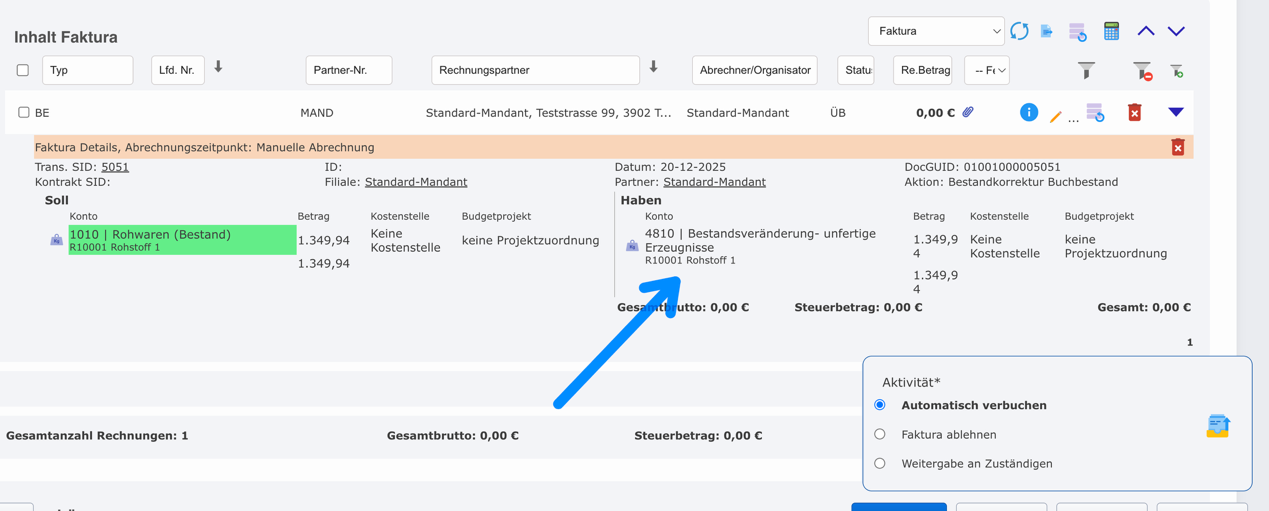Click the ellipsis next to the pencil icon
This screenshot has width=1269, height=511.
(x=1073, y=120)
